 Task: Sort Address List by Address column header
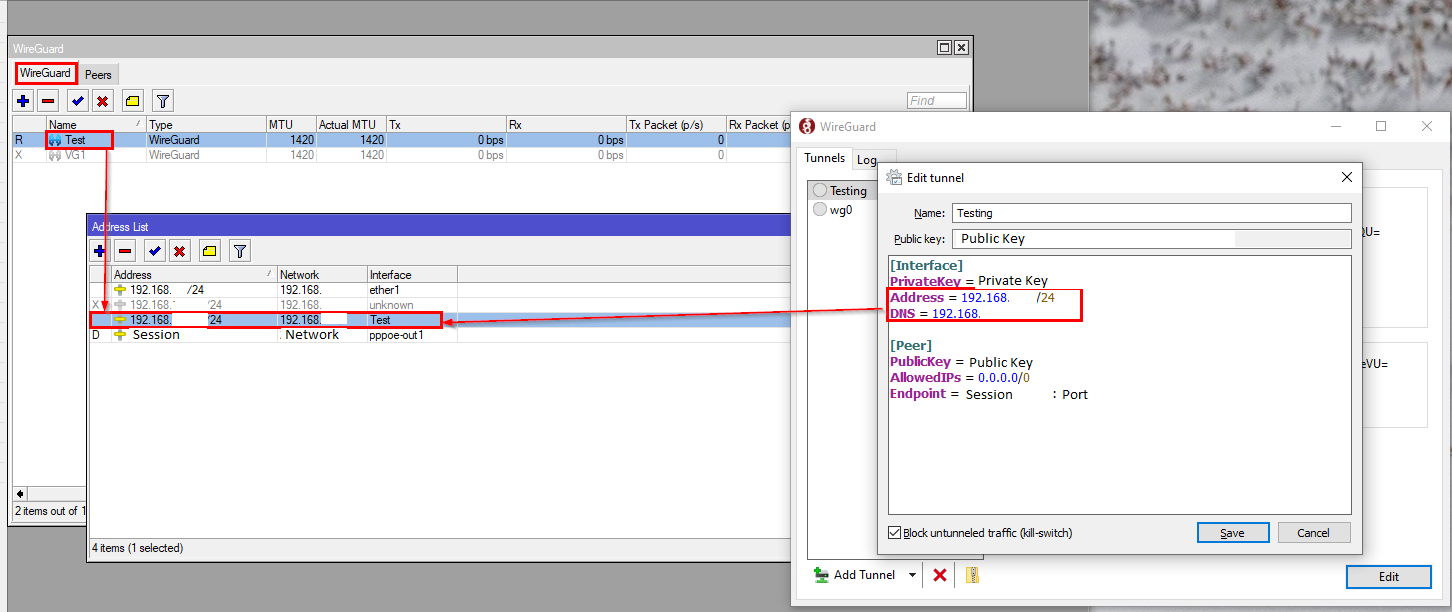[x=193, y=275]
